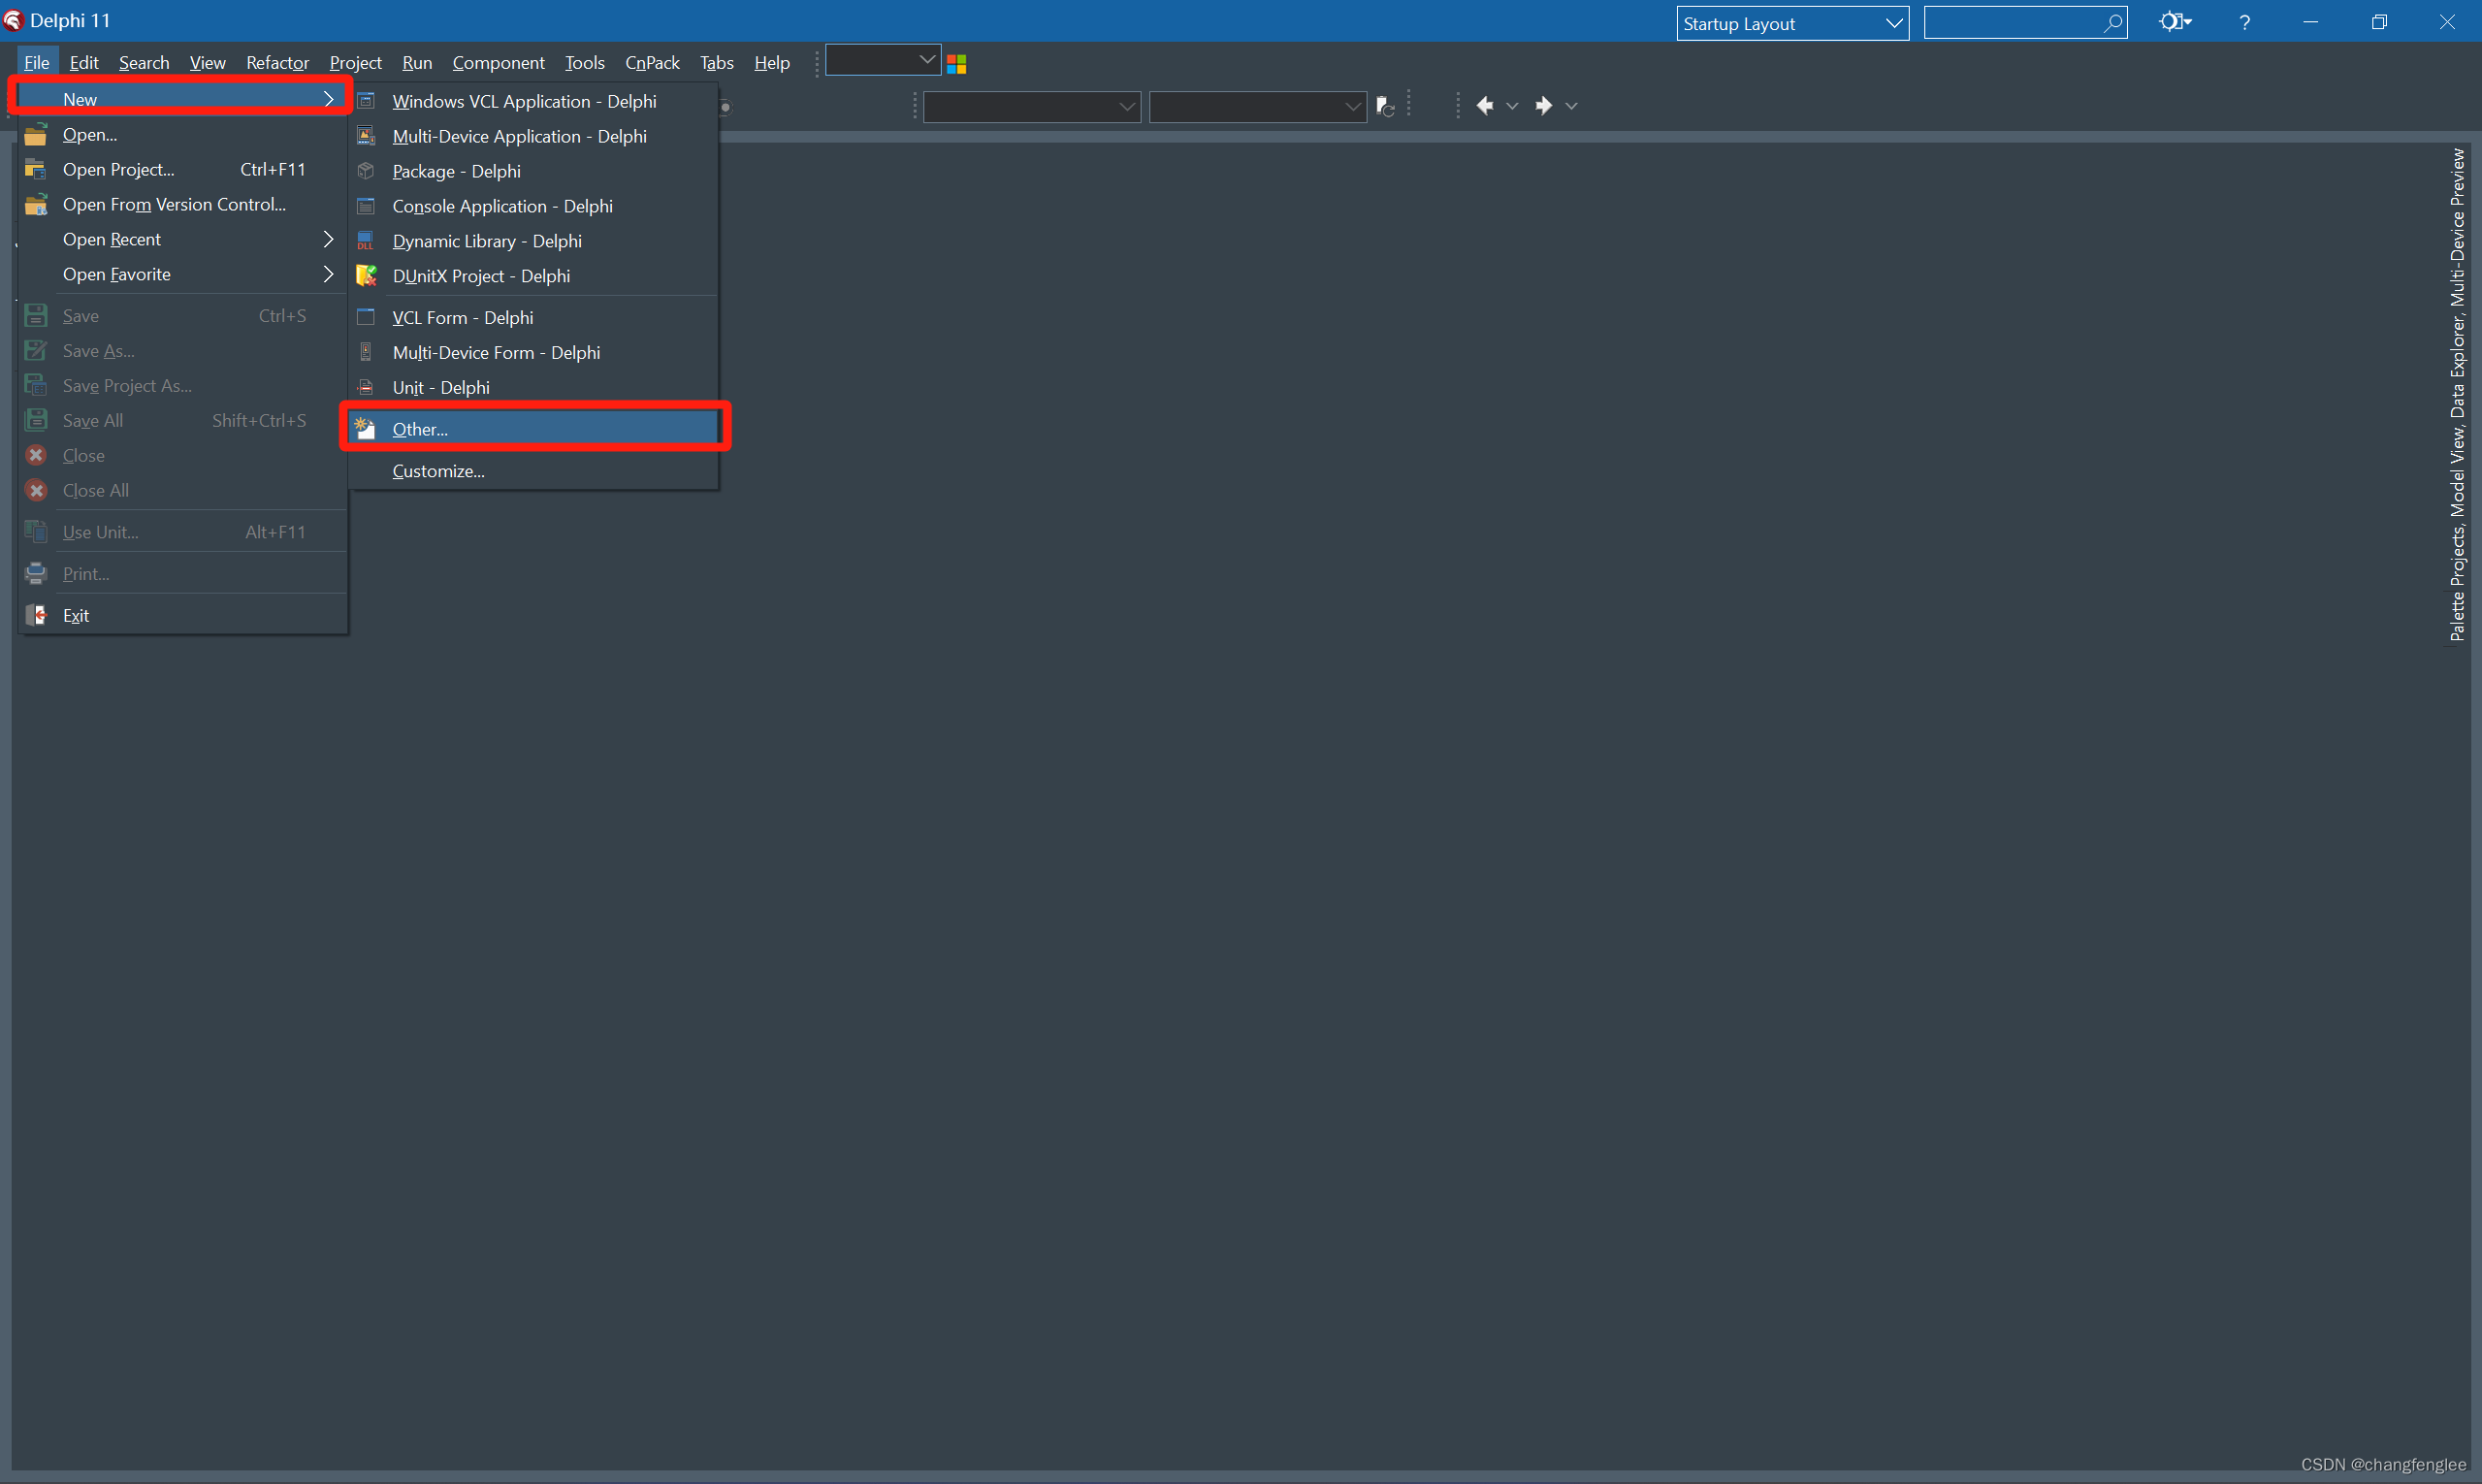This screenshot has width=2482, height=1484.
Task: Click the VCL Form - Delphi icon
Action: coord(366,316)
